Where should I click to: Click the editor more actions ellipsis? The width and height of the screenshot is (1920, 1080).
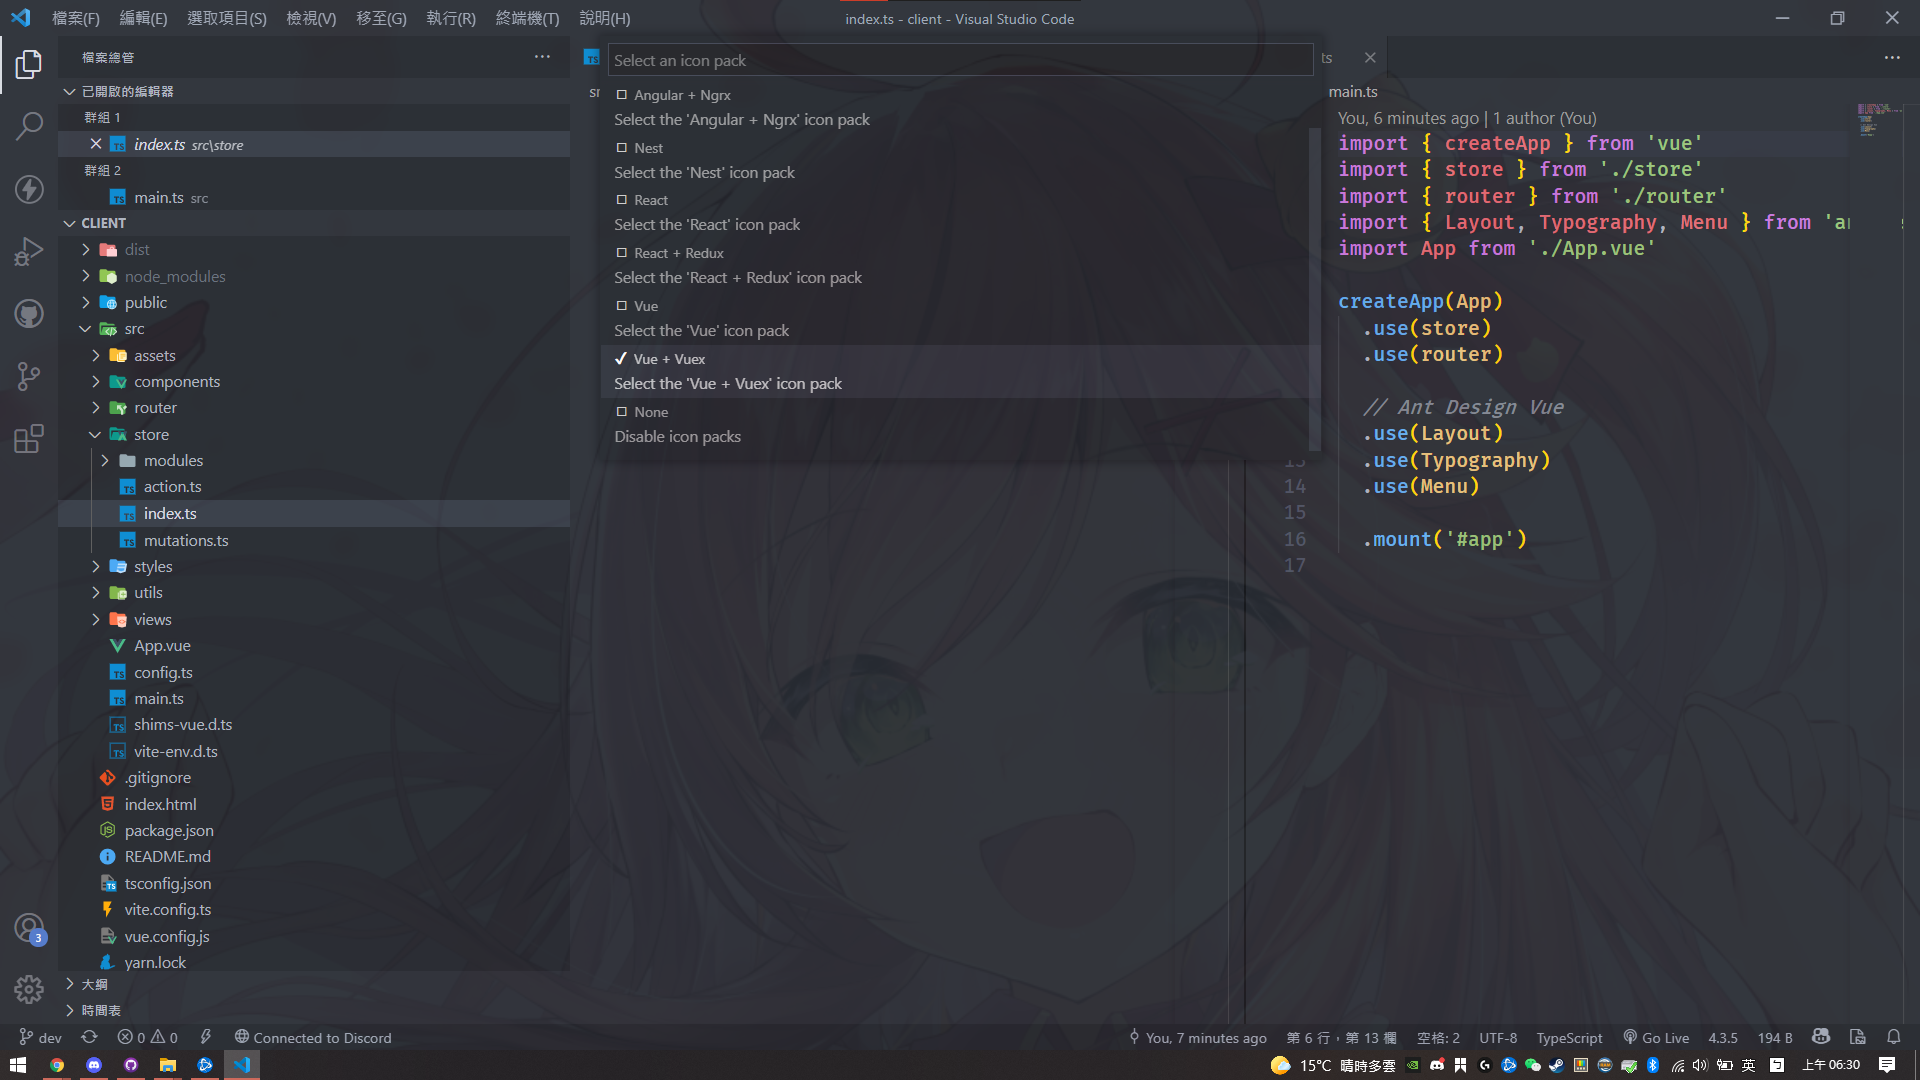tap(1892, 57)
